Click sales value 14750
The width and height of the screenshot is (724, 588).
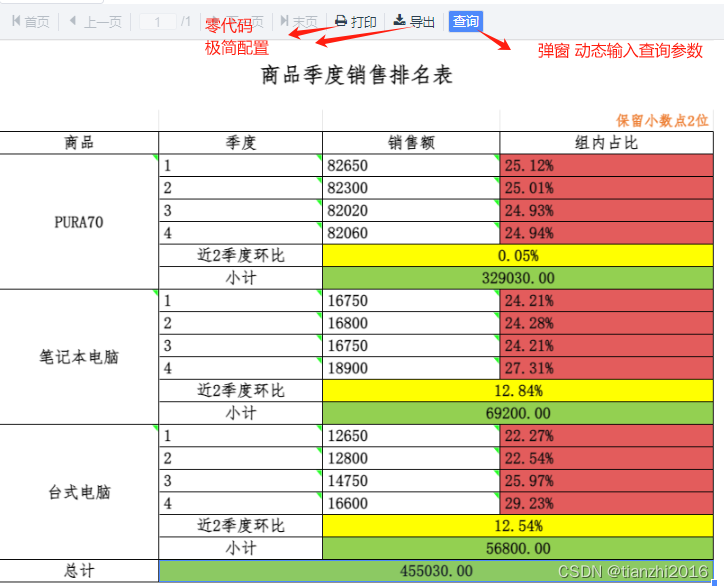(411, 481)
